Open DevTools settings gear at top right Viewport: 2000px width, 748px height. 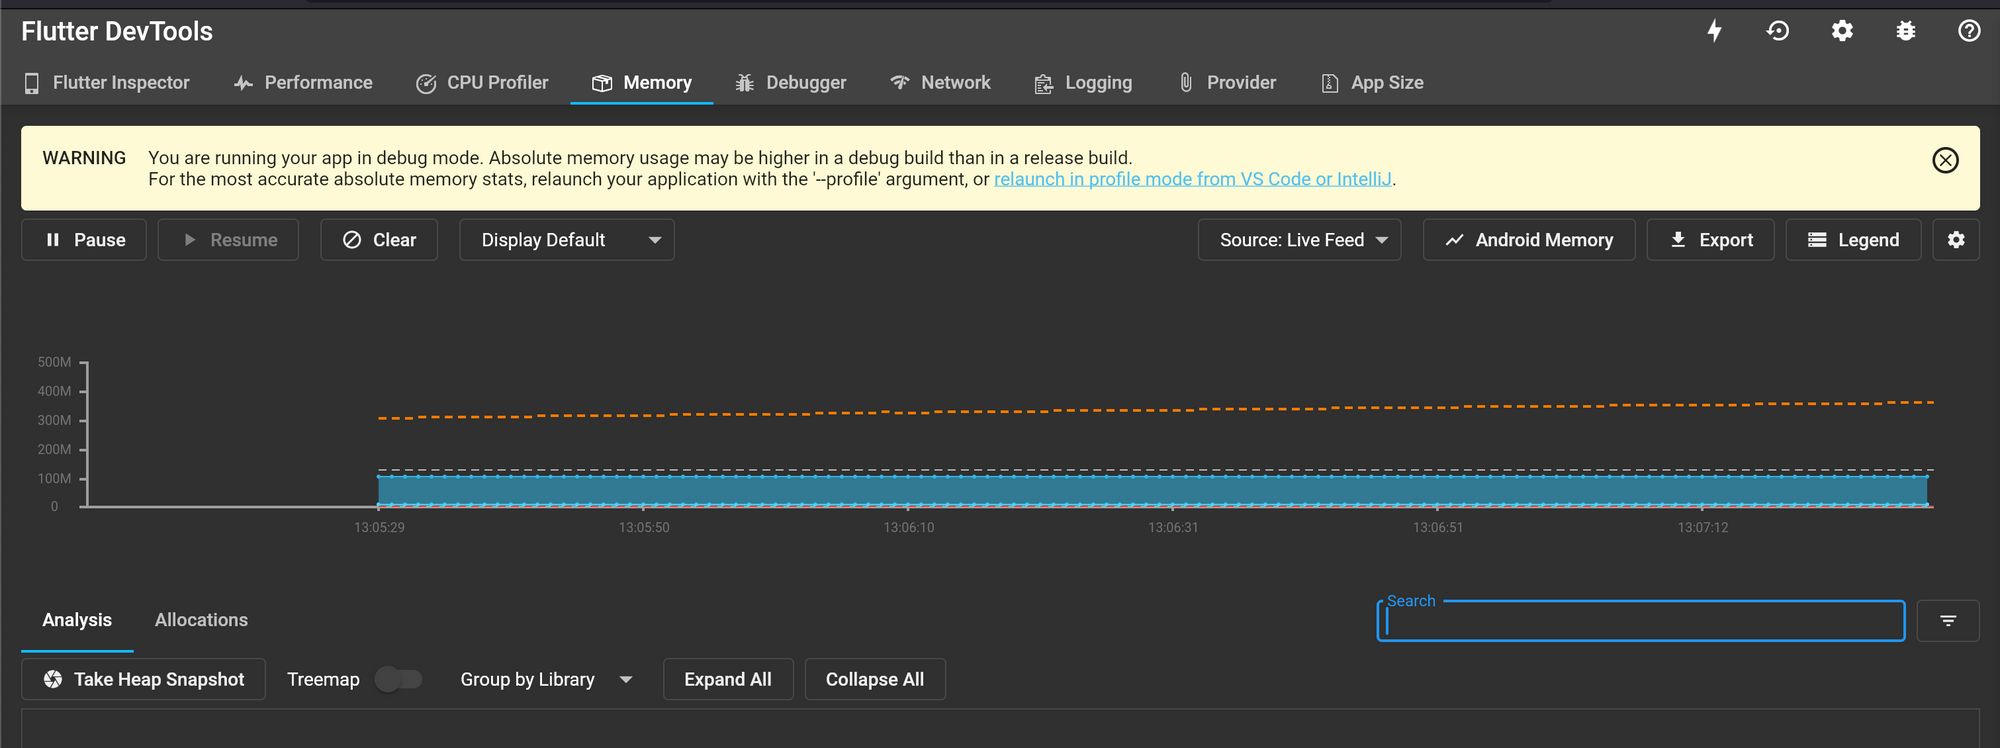pyautogui.click(x=1842, y=31)
